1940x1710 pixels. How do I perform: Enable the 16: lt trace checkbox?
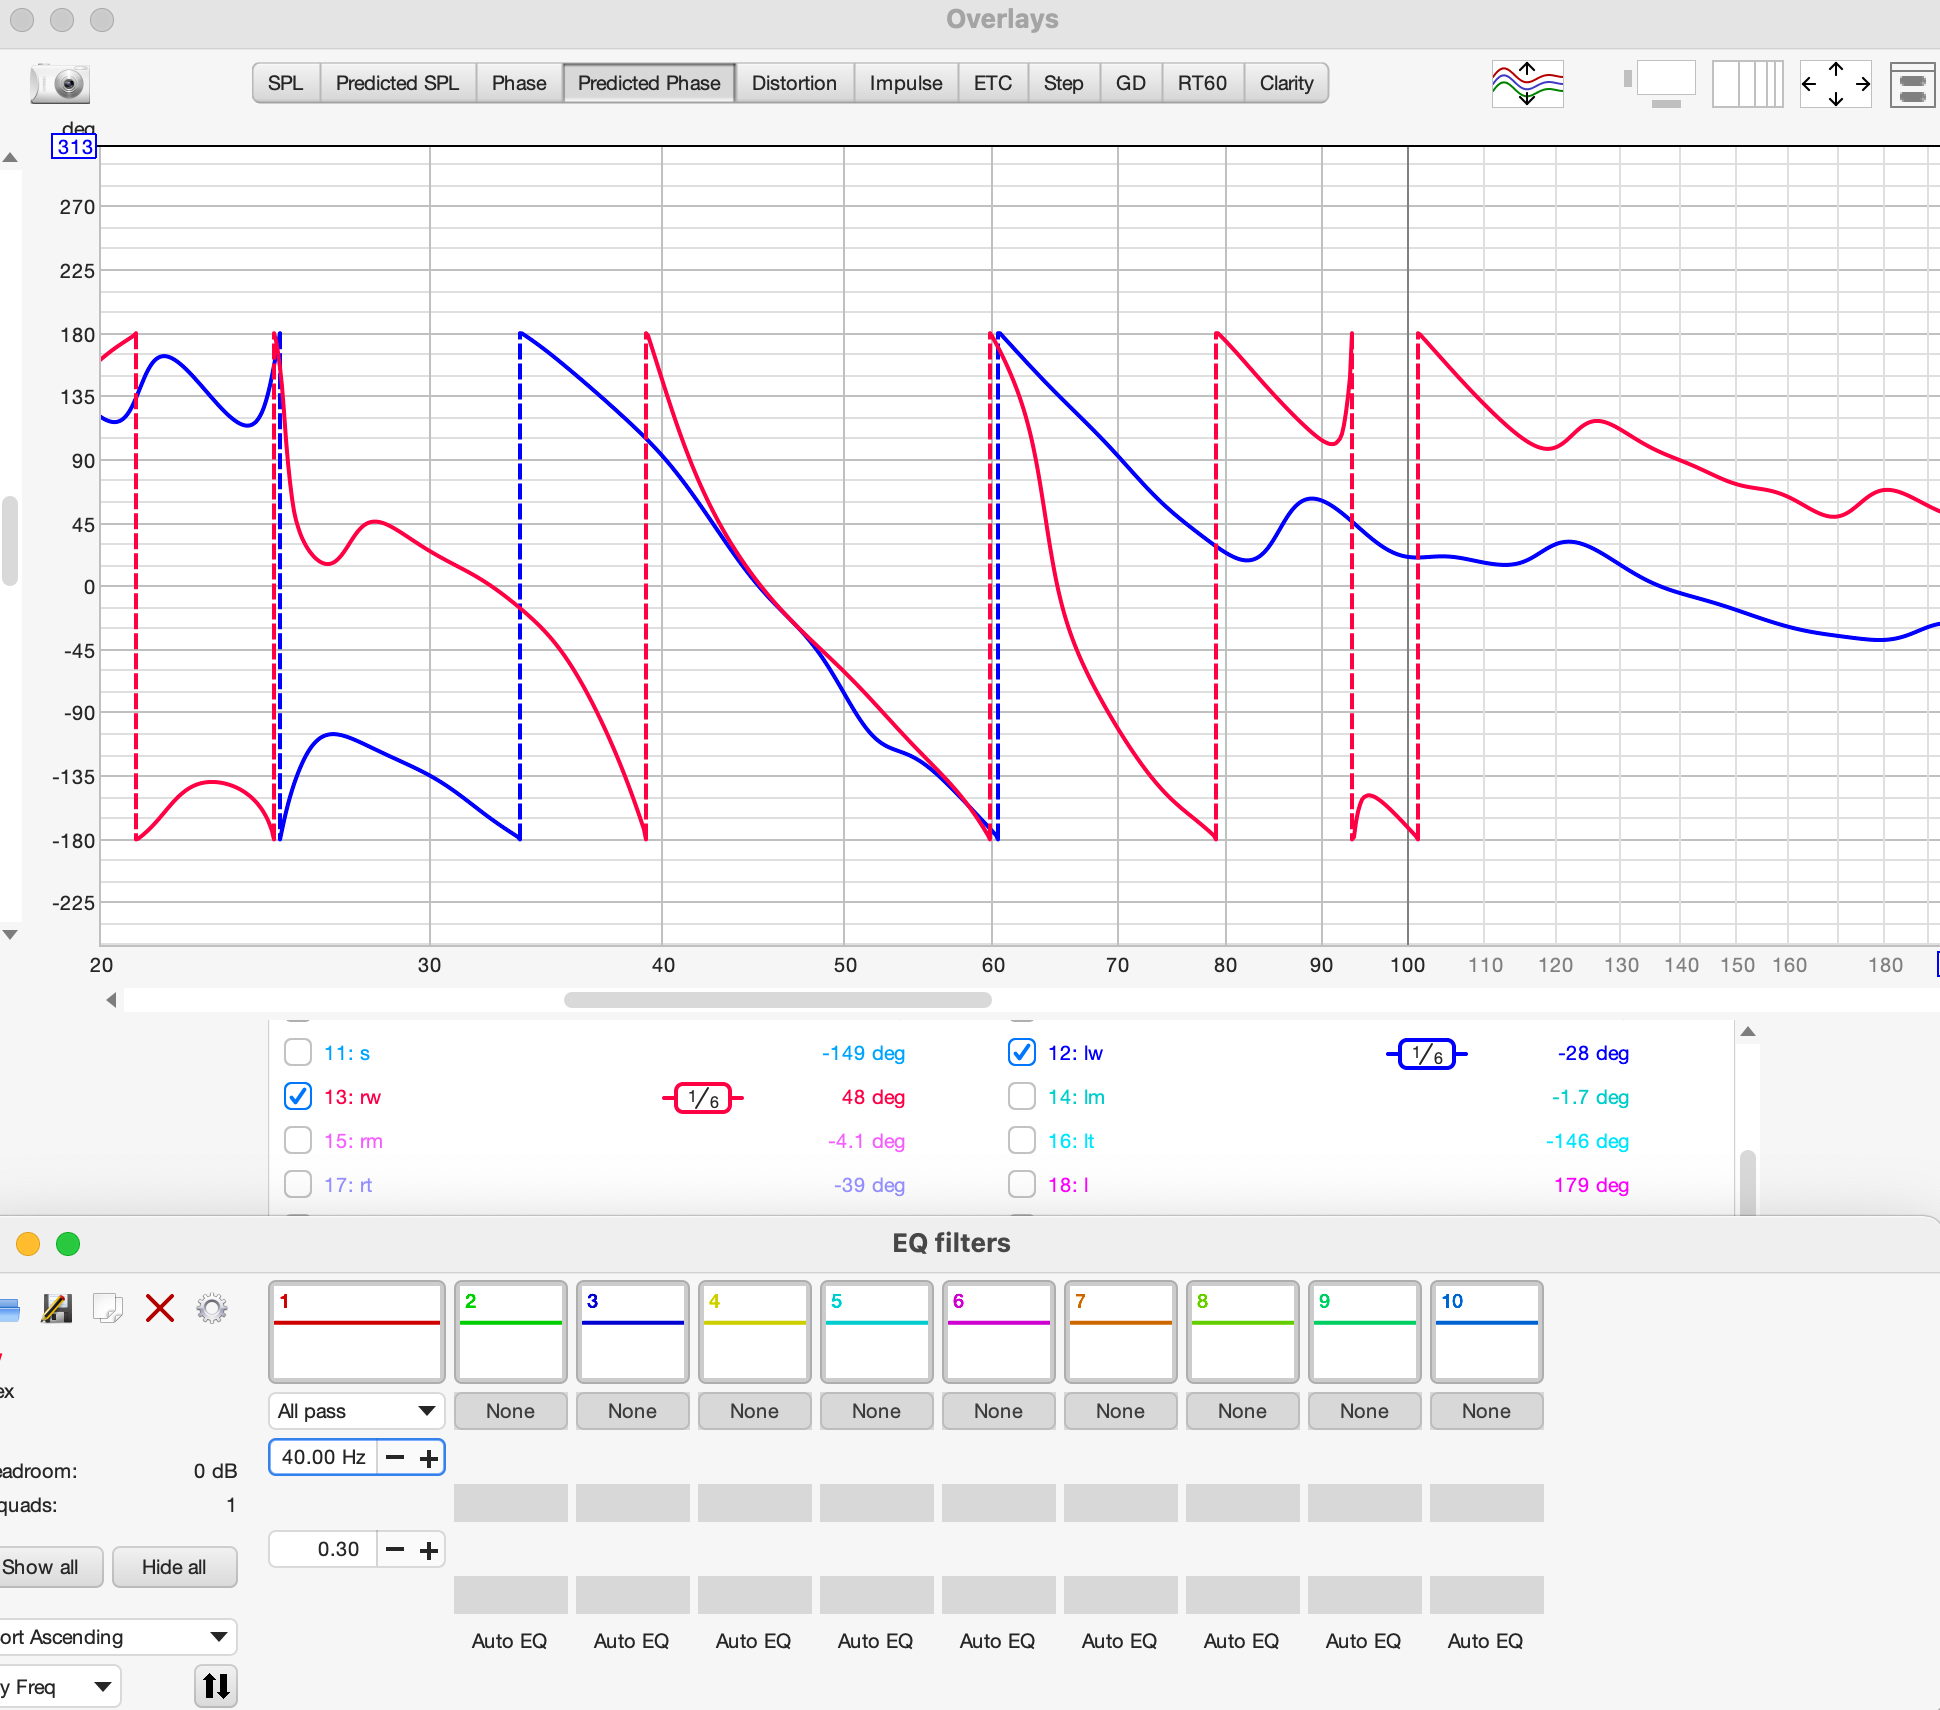click(1022, 1140)
